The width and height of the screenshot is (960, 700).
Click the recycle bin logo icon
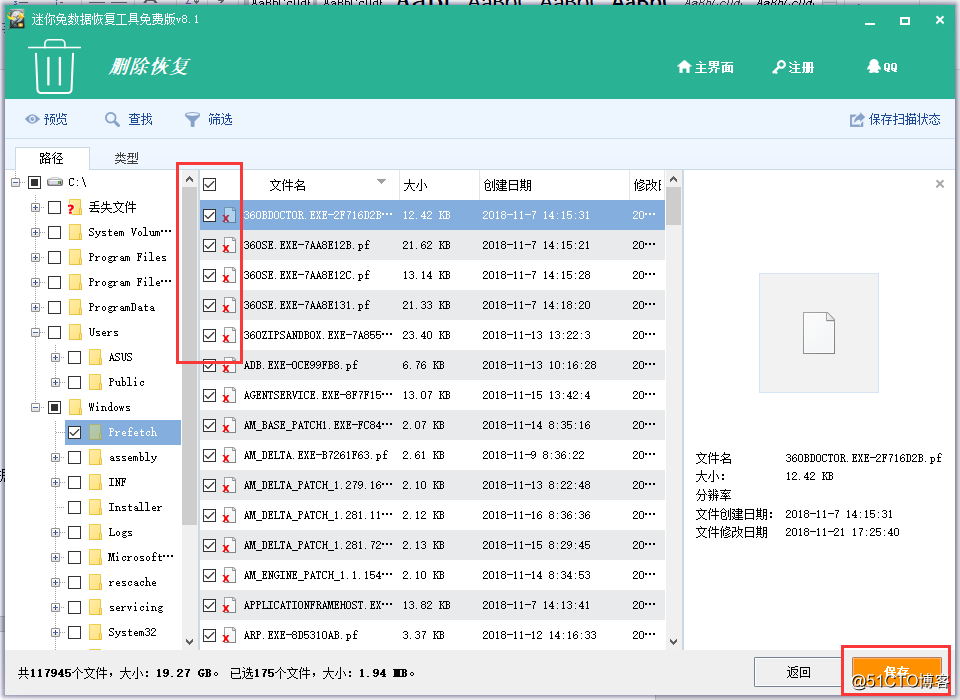pos(54,67)
